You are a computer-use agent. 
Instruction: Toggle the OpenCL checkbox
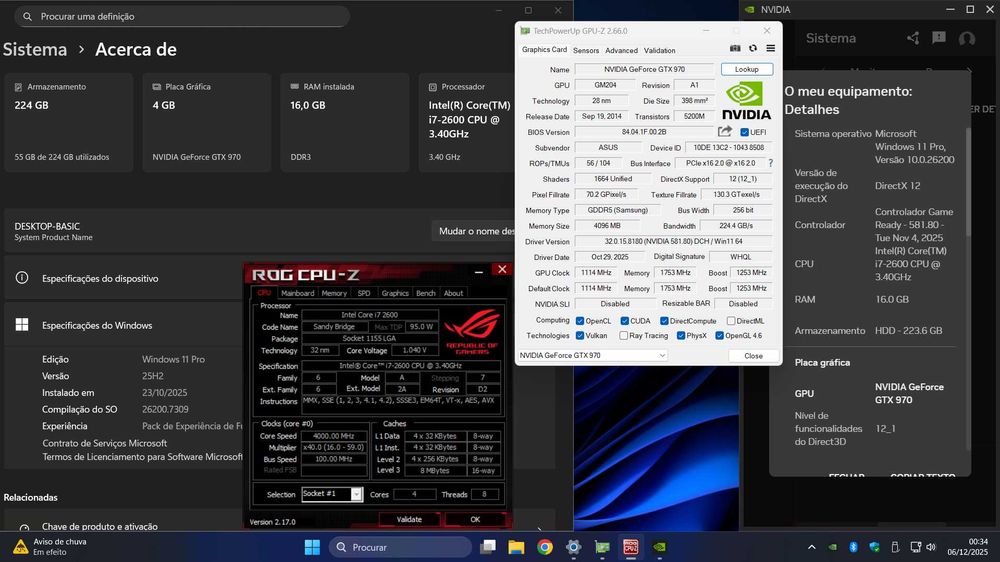[x=580, y=321]
